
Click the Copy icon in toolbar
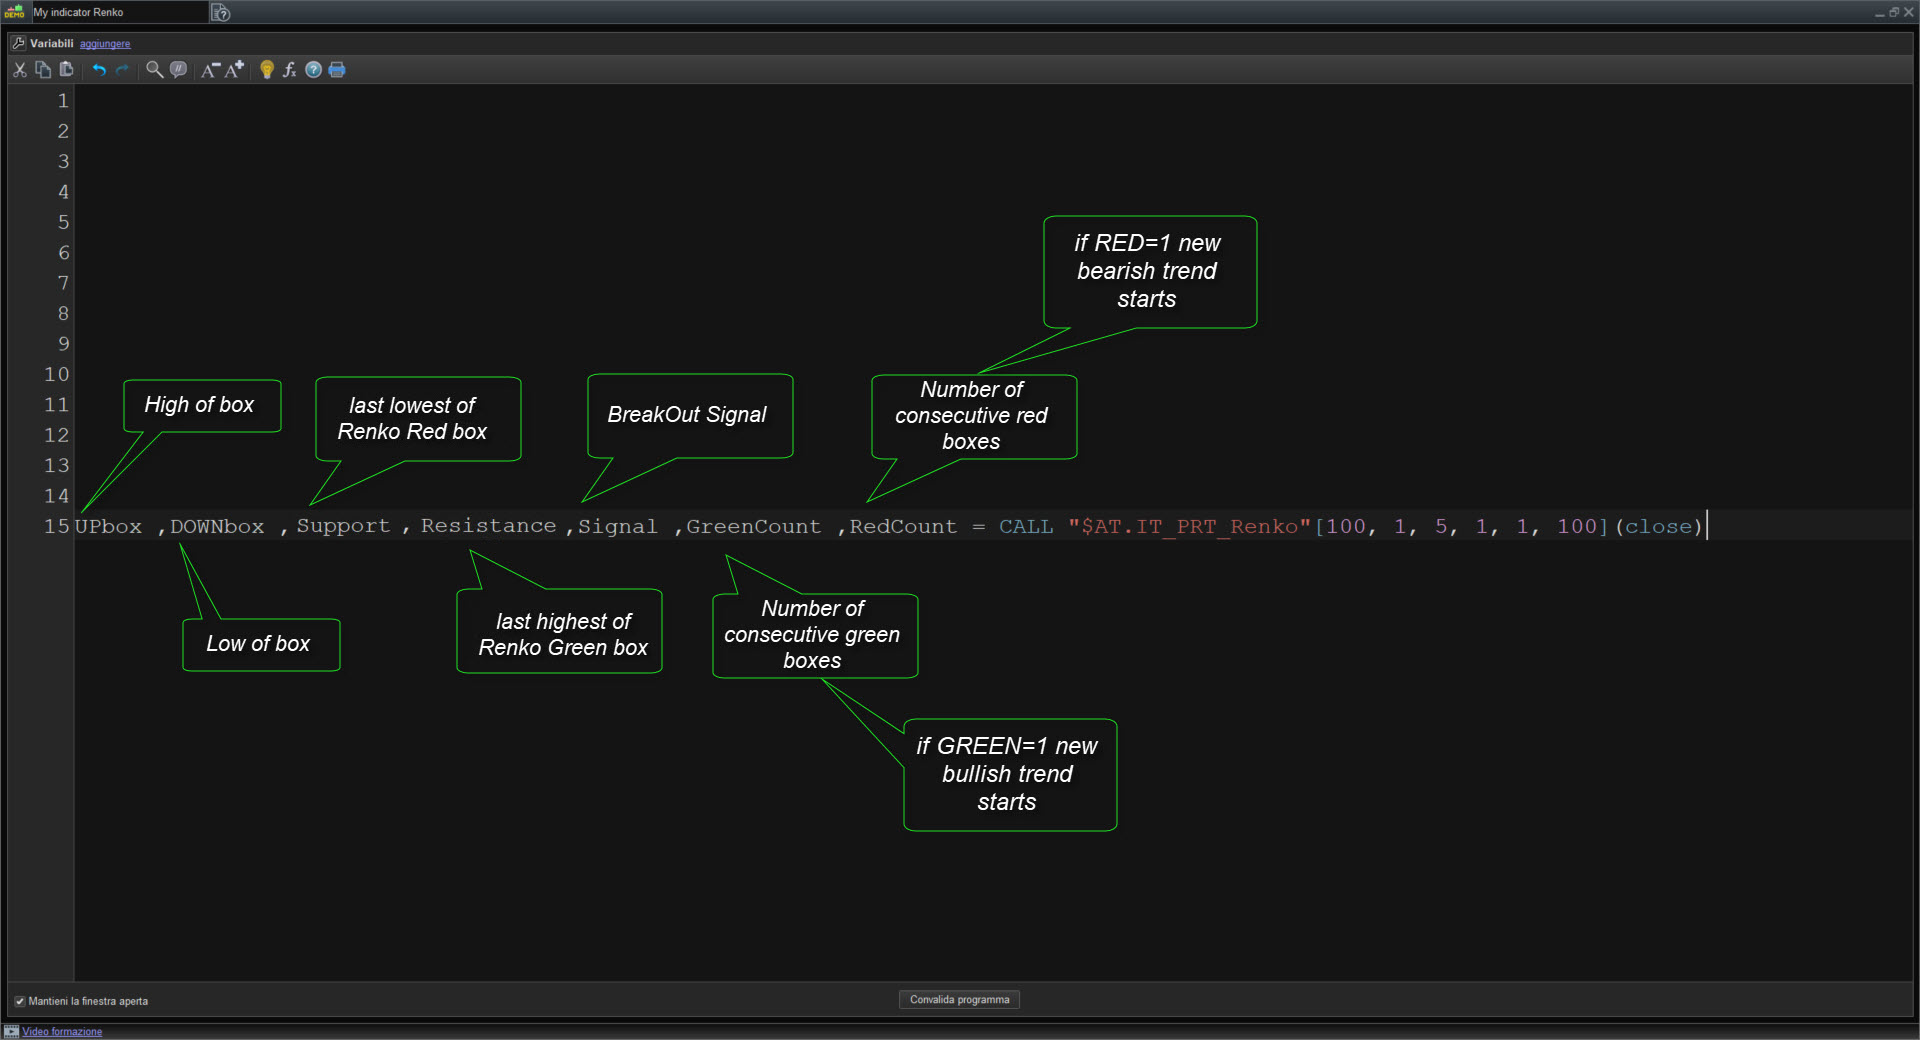[x=43, y=69]
